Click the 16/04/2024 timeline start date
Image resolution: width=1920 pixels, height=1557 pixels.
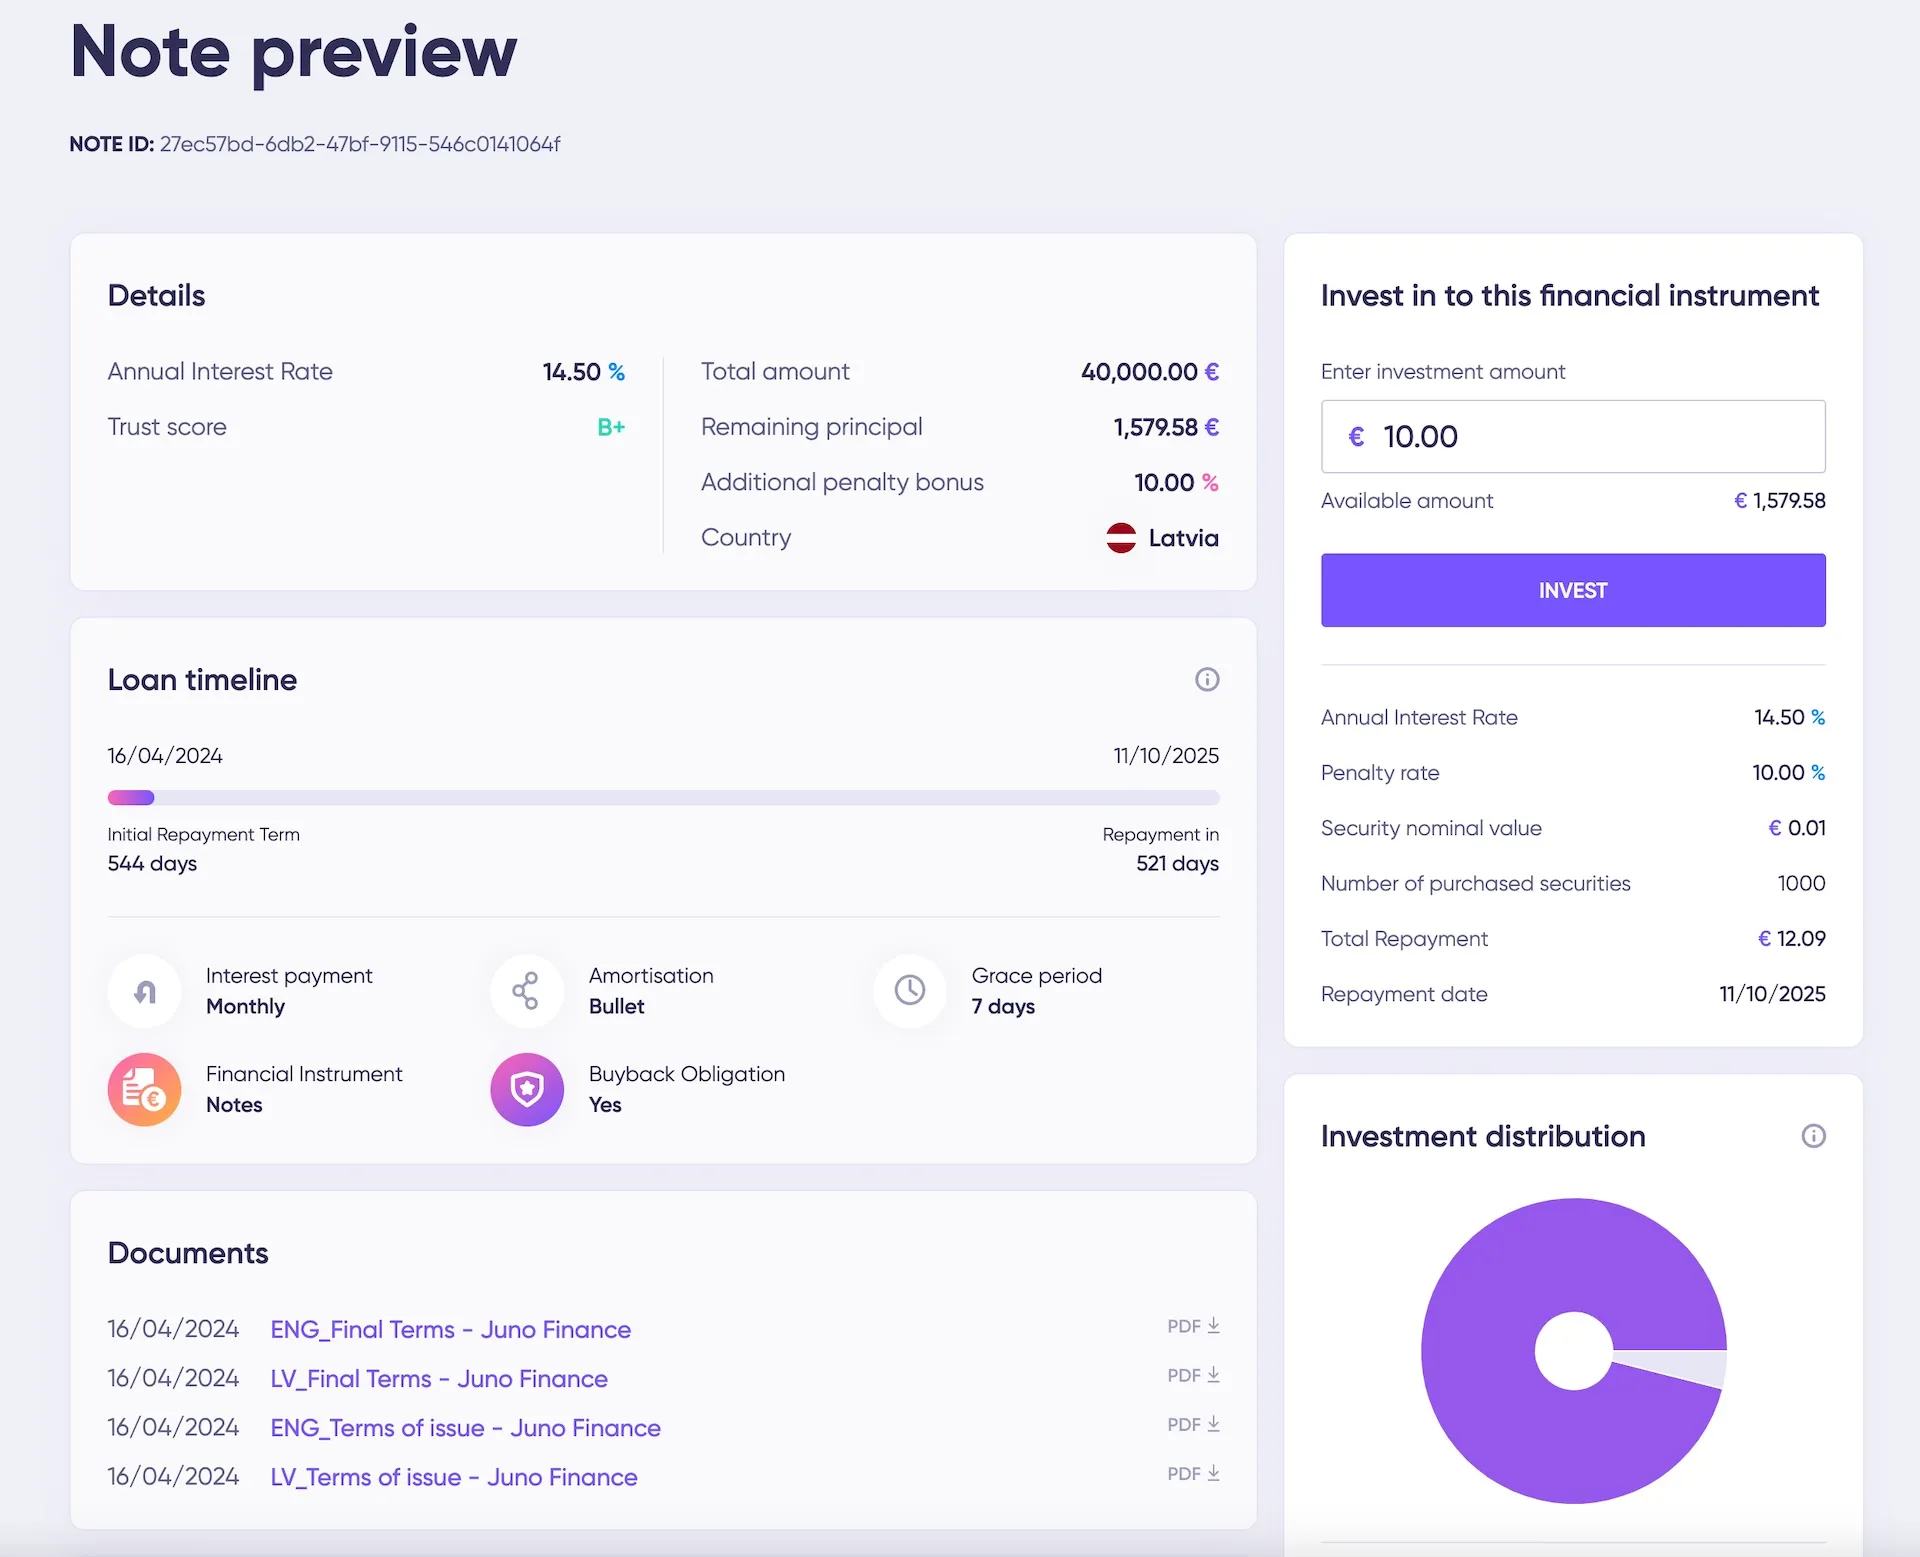click(165, 756)
